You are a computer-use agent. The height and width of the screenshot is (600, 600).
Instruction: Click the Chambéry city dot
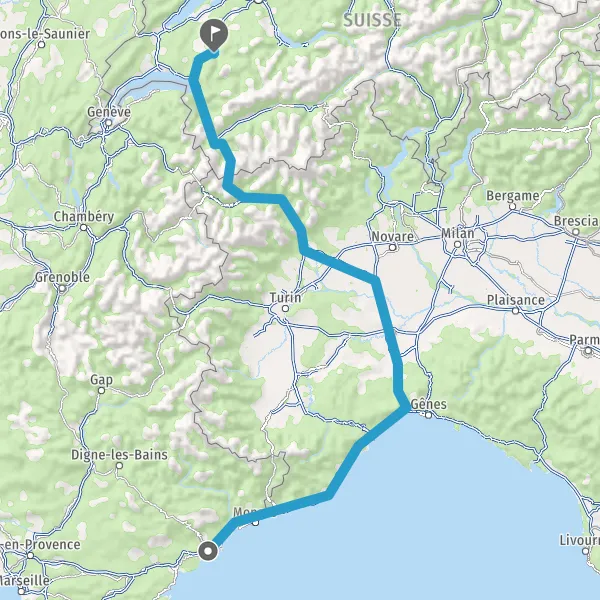coord(83,228)
